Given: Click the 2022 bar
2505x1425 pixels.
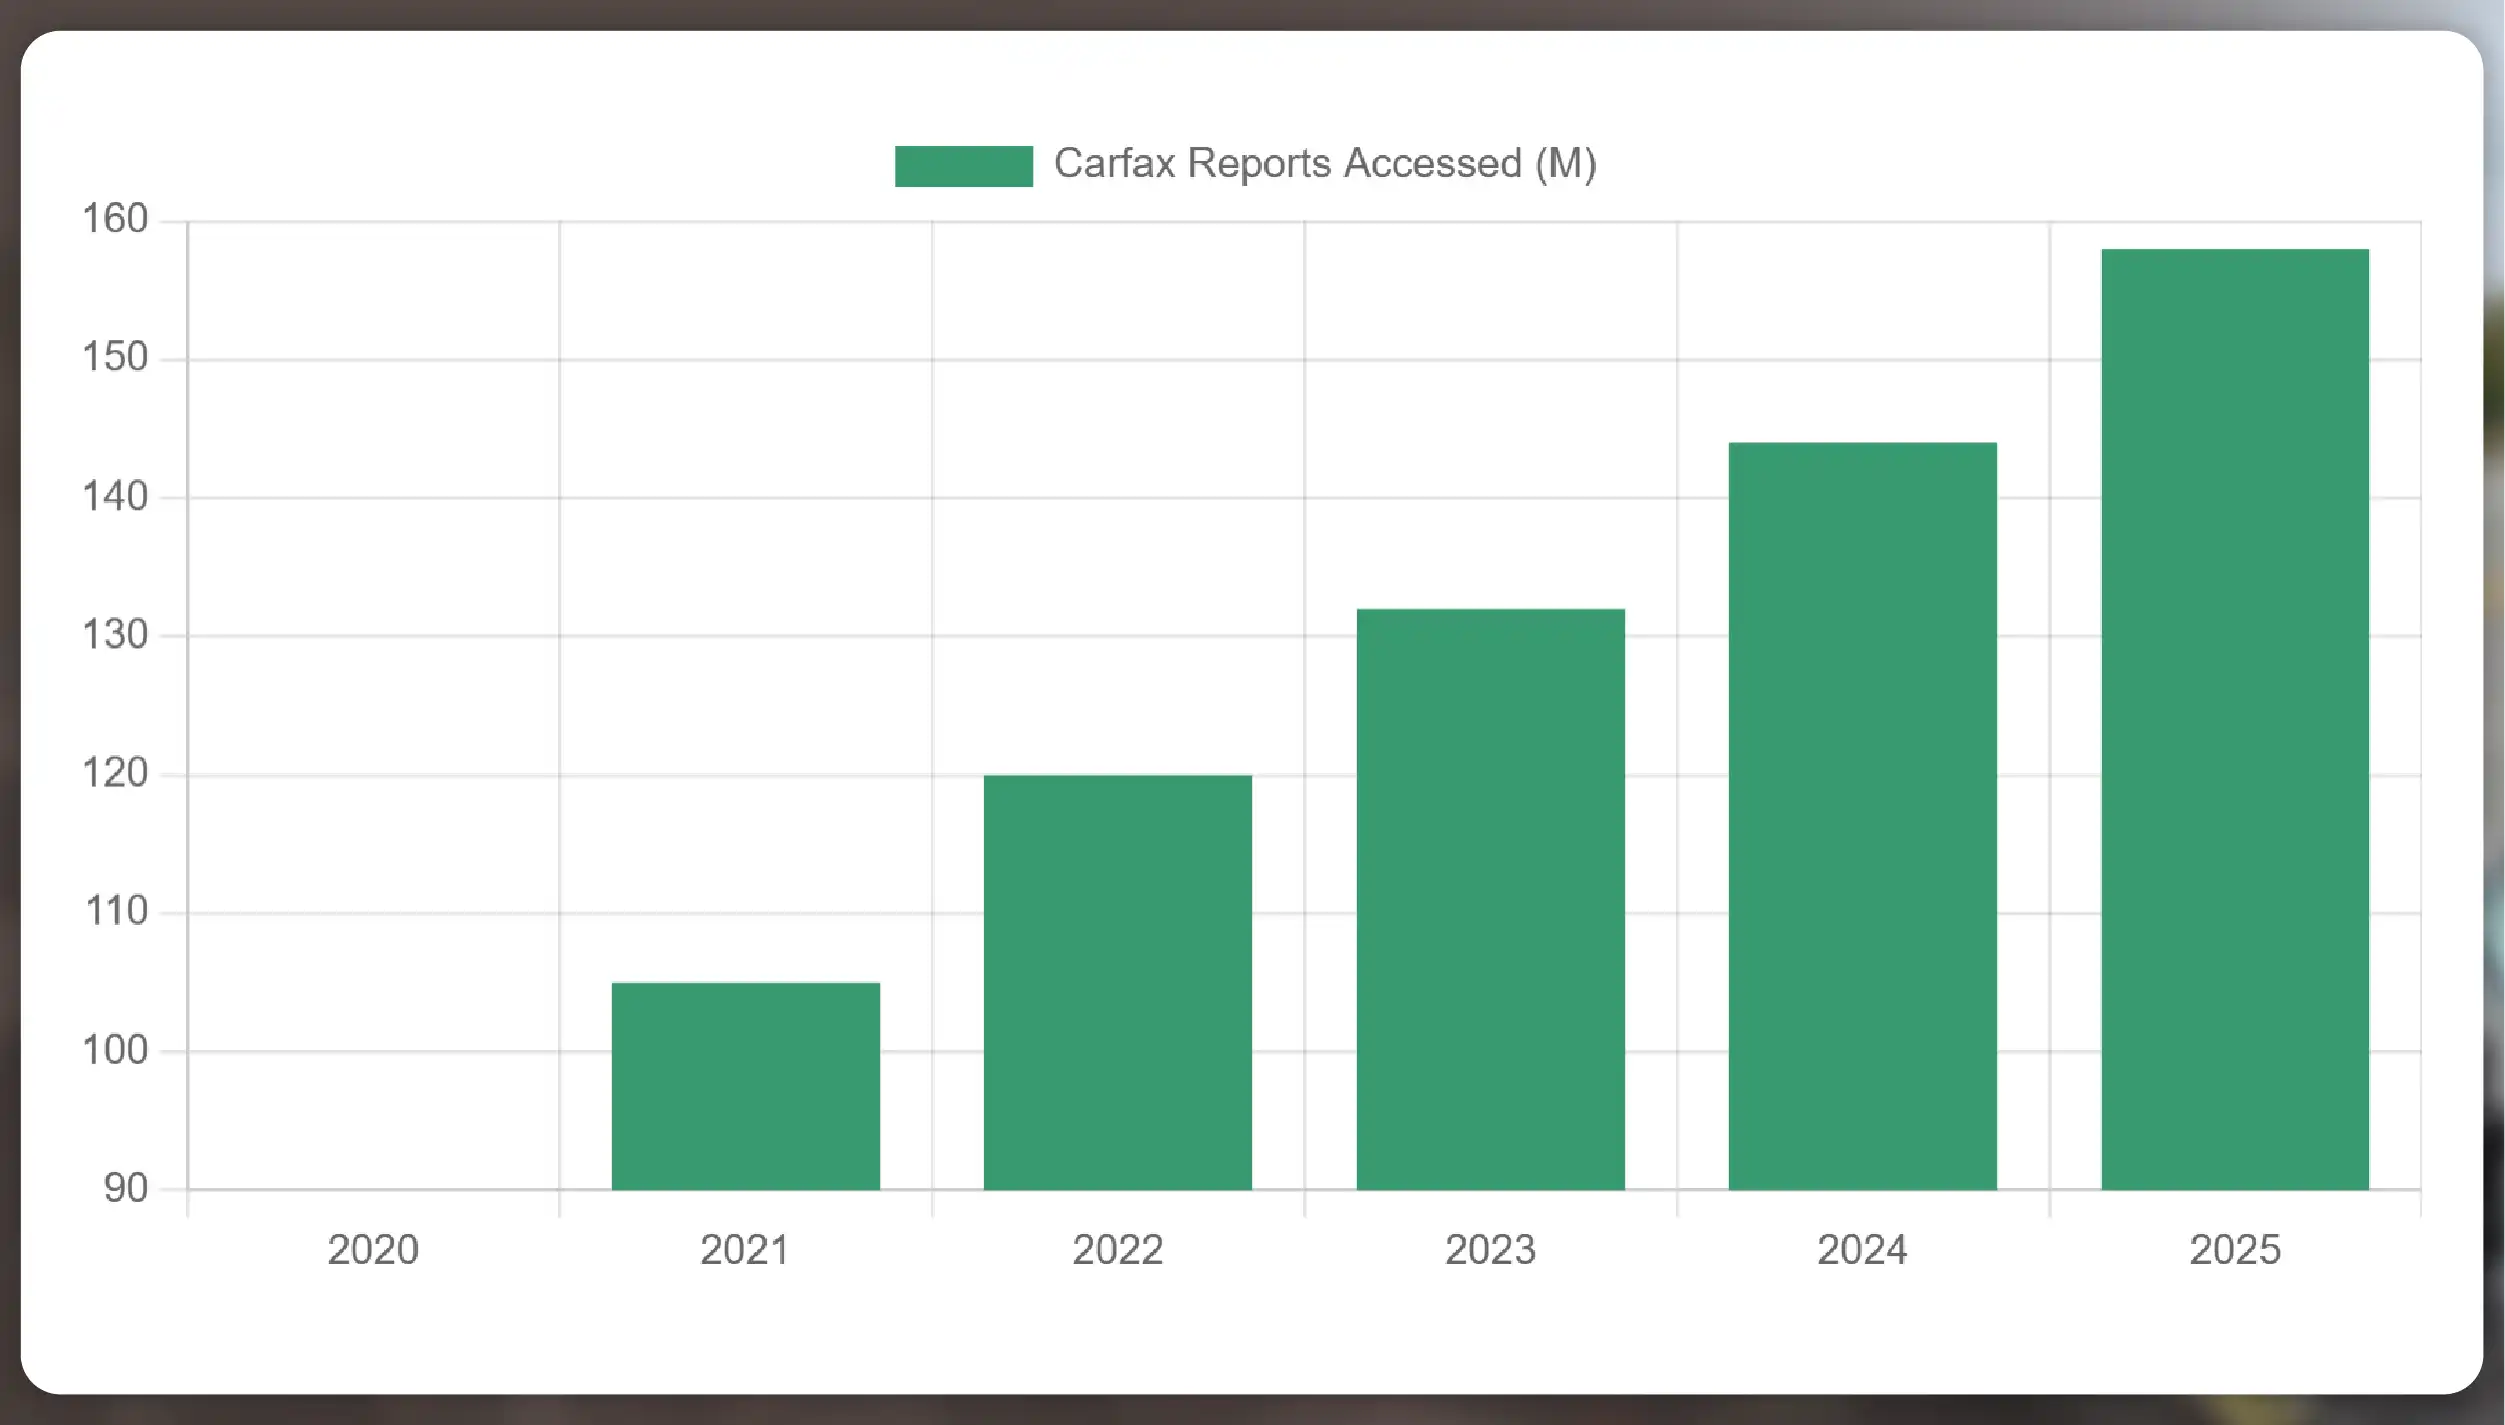Looking at the screenshot, I should [x=1117, y=982].
